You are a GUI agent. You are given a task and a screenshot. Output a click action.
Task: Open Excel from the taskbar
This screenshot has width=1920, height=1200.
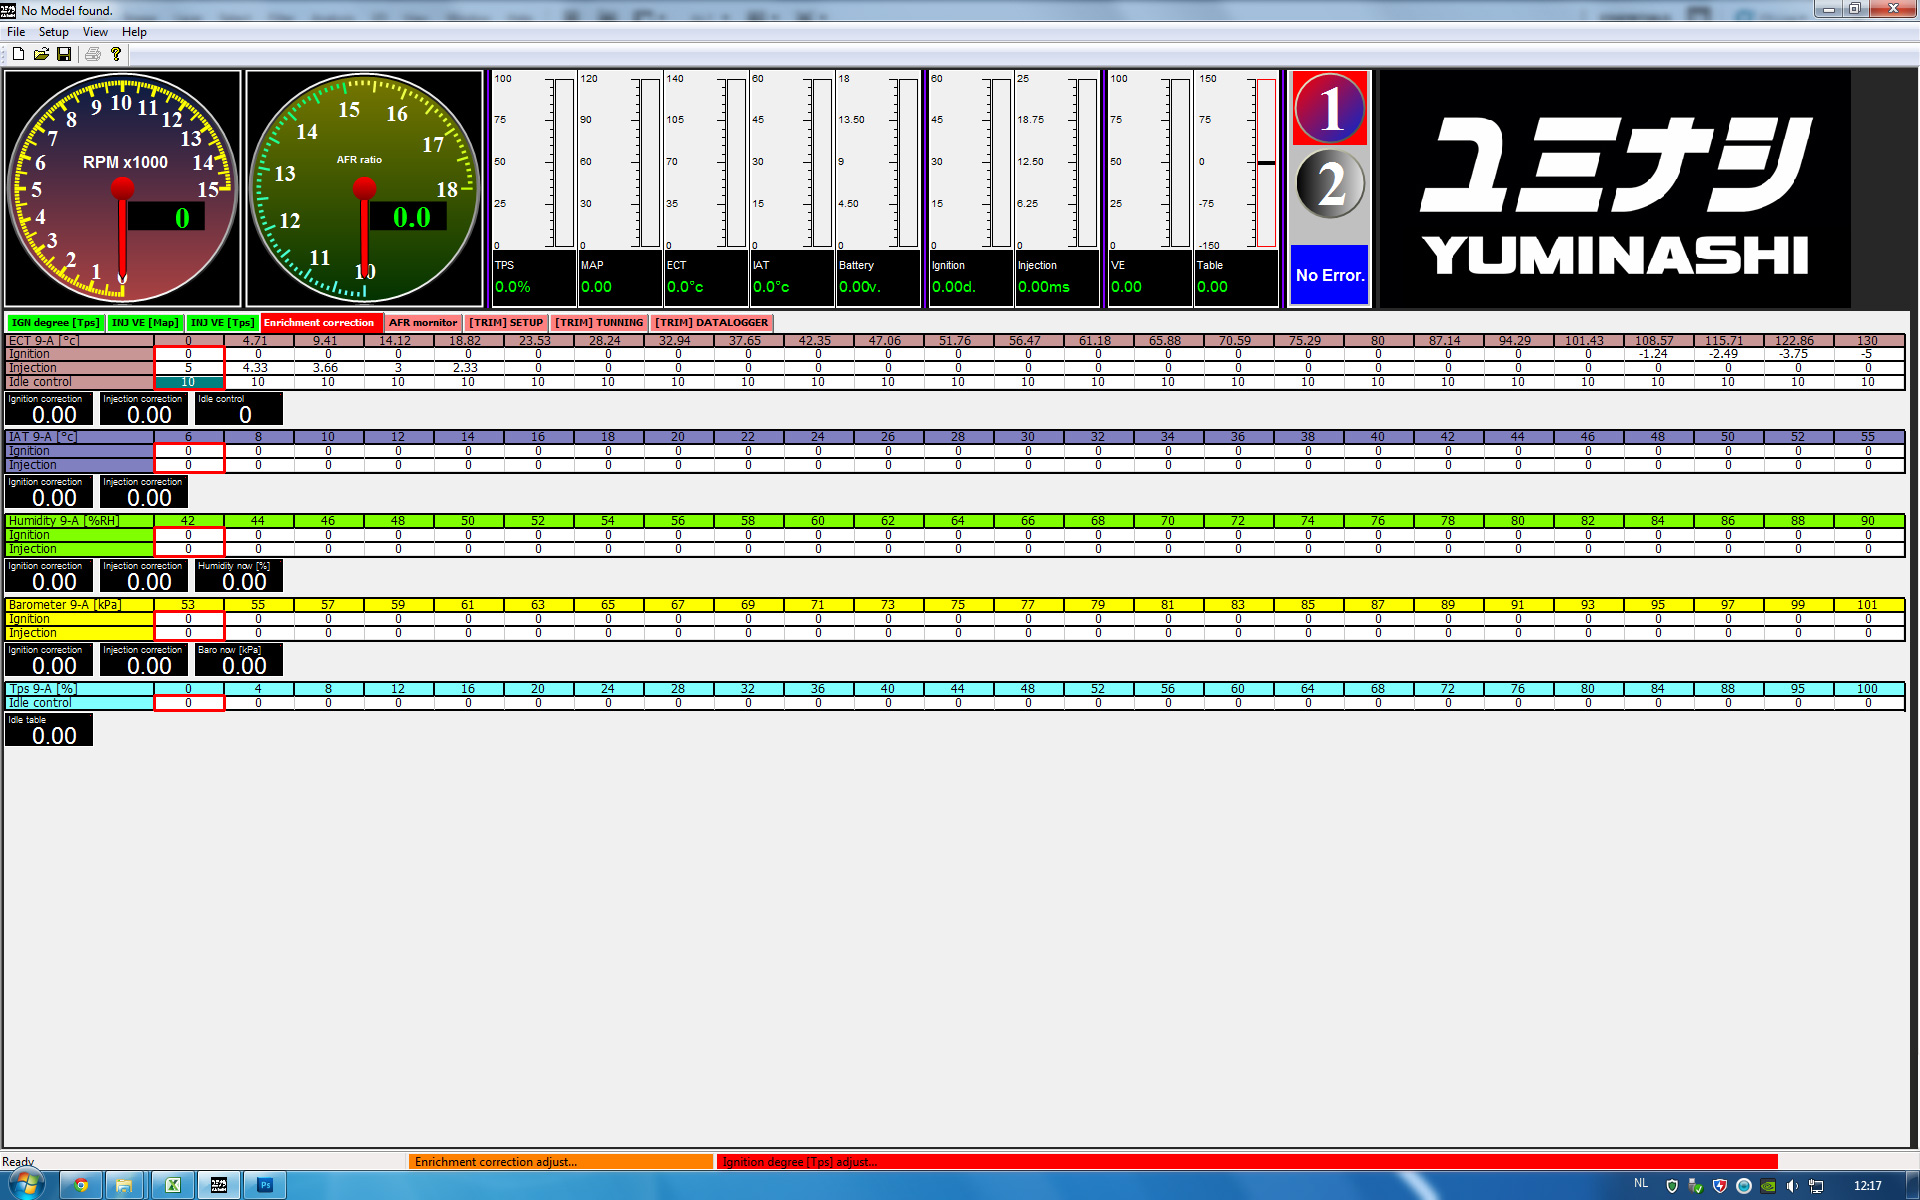point(173,1185)
